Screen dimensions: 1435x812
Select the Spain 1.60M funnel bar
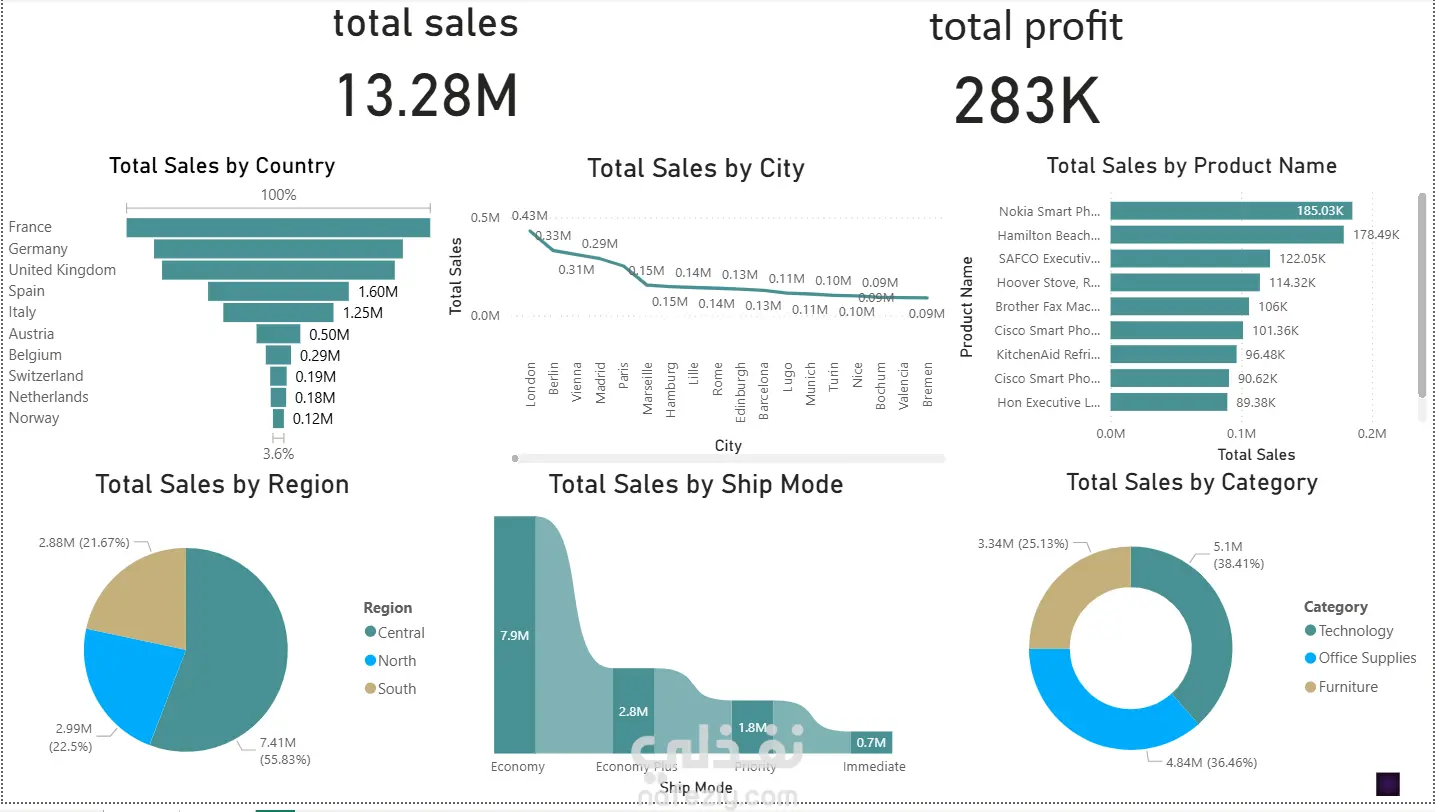(x=278, y=291)
